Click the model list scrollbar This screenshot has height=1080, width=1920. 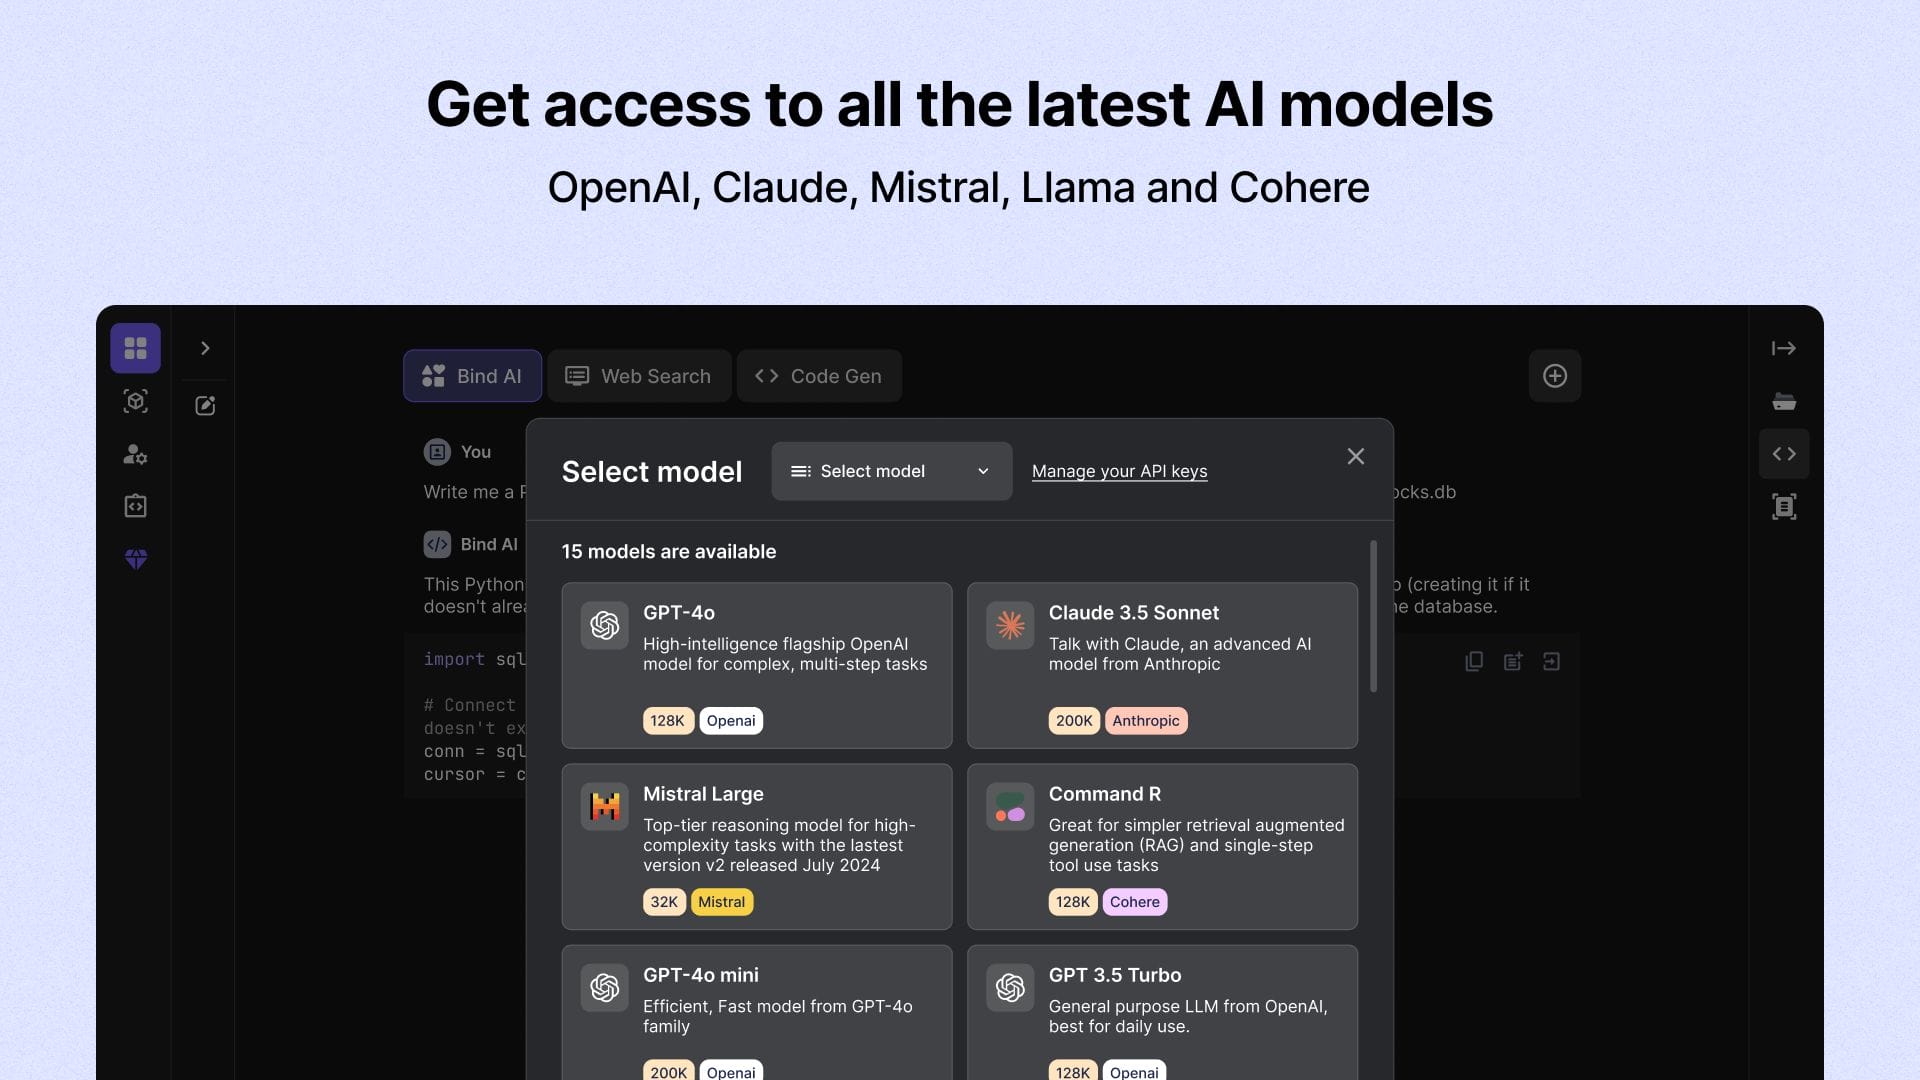click(x=1373, y=616)
